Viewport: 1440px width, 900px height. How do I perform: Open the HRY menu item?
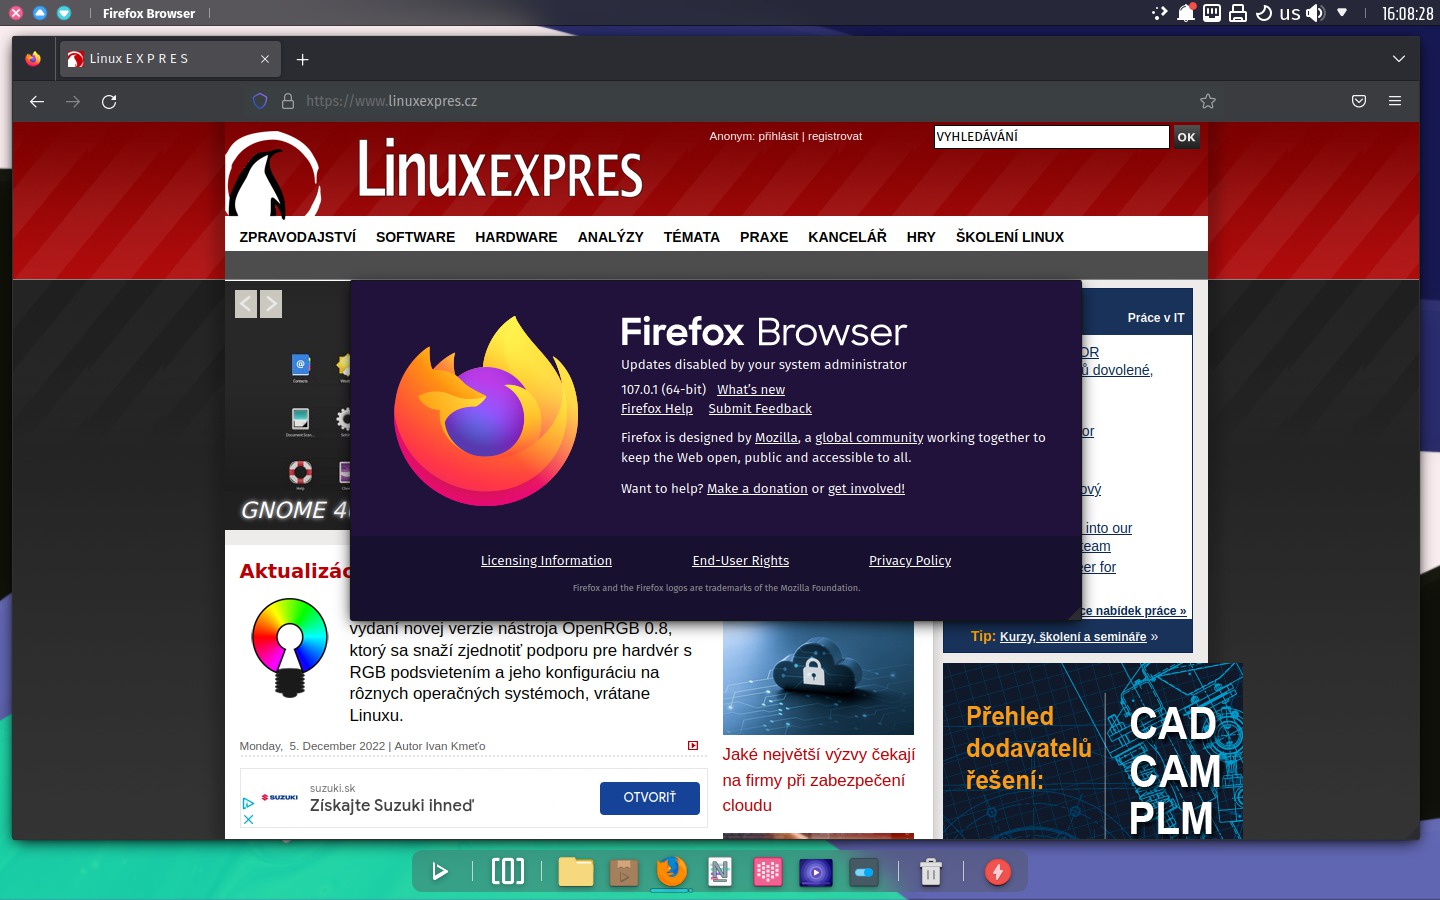tap(921, 237)
